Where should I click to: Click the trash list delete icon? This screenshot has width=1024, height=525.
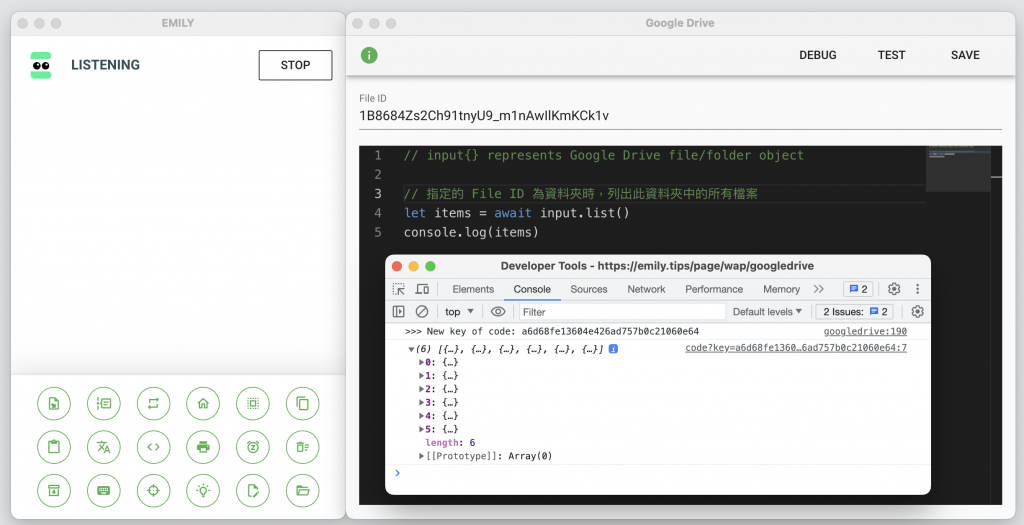302,447
